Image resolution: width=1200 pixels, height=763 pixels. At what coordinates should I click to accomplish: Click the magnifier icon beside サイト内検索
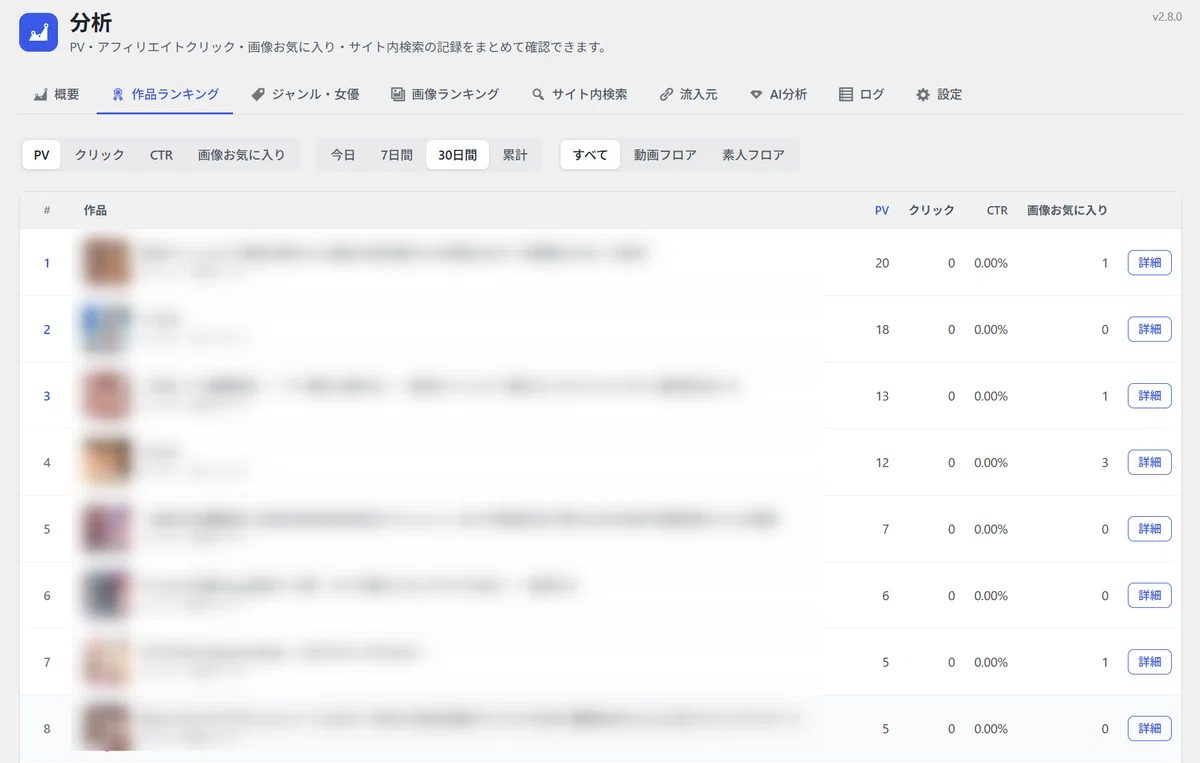coord(538,95)
